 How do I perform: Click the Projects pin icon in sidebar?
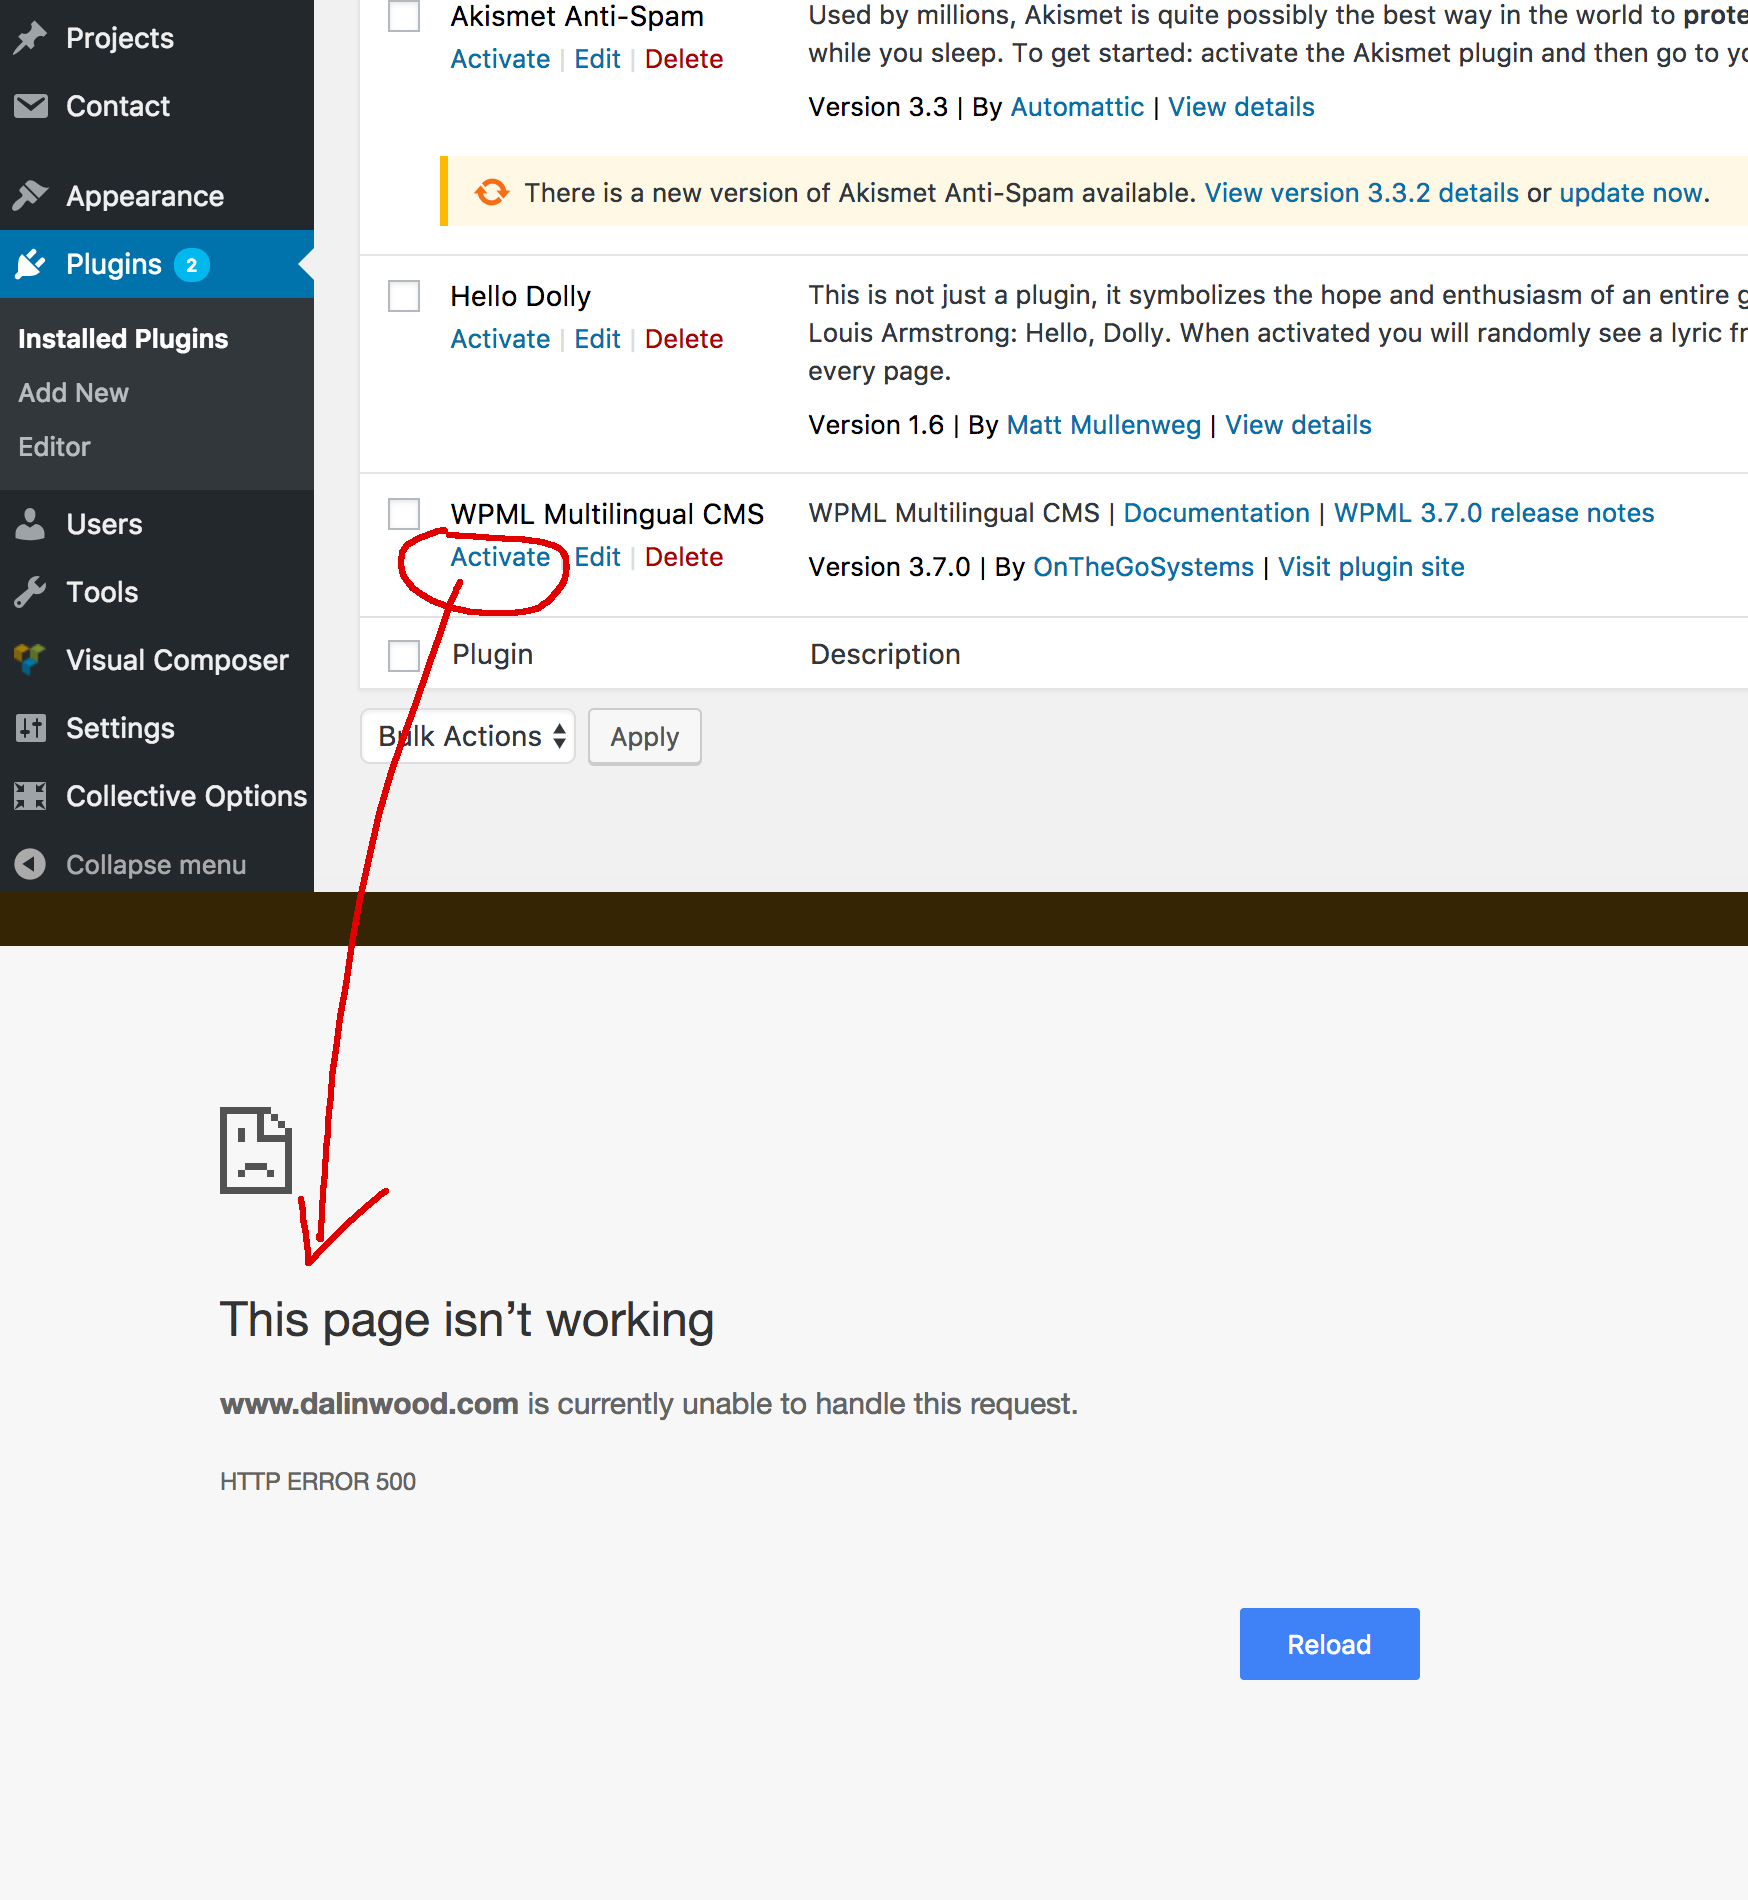[x=31, y=38]
